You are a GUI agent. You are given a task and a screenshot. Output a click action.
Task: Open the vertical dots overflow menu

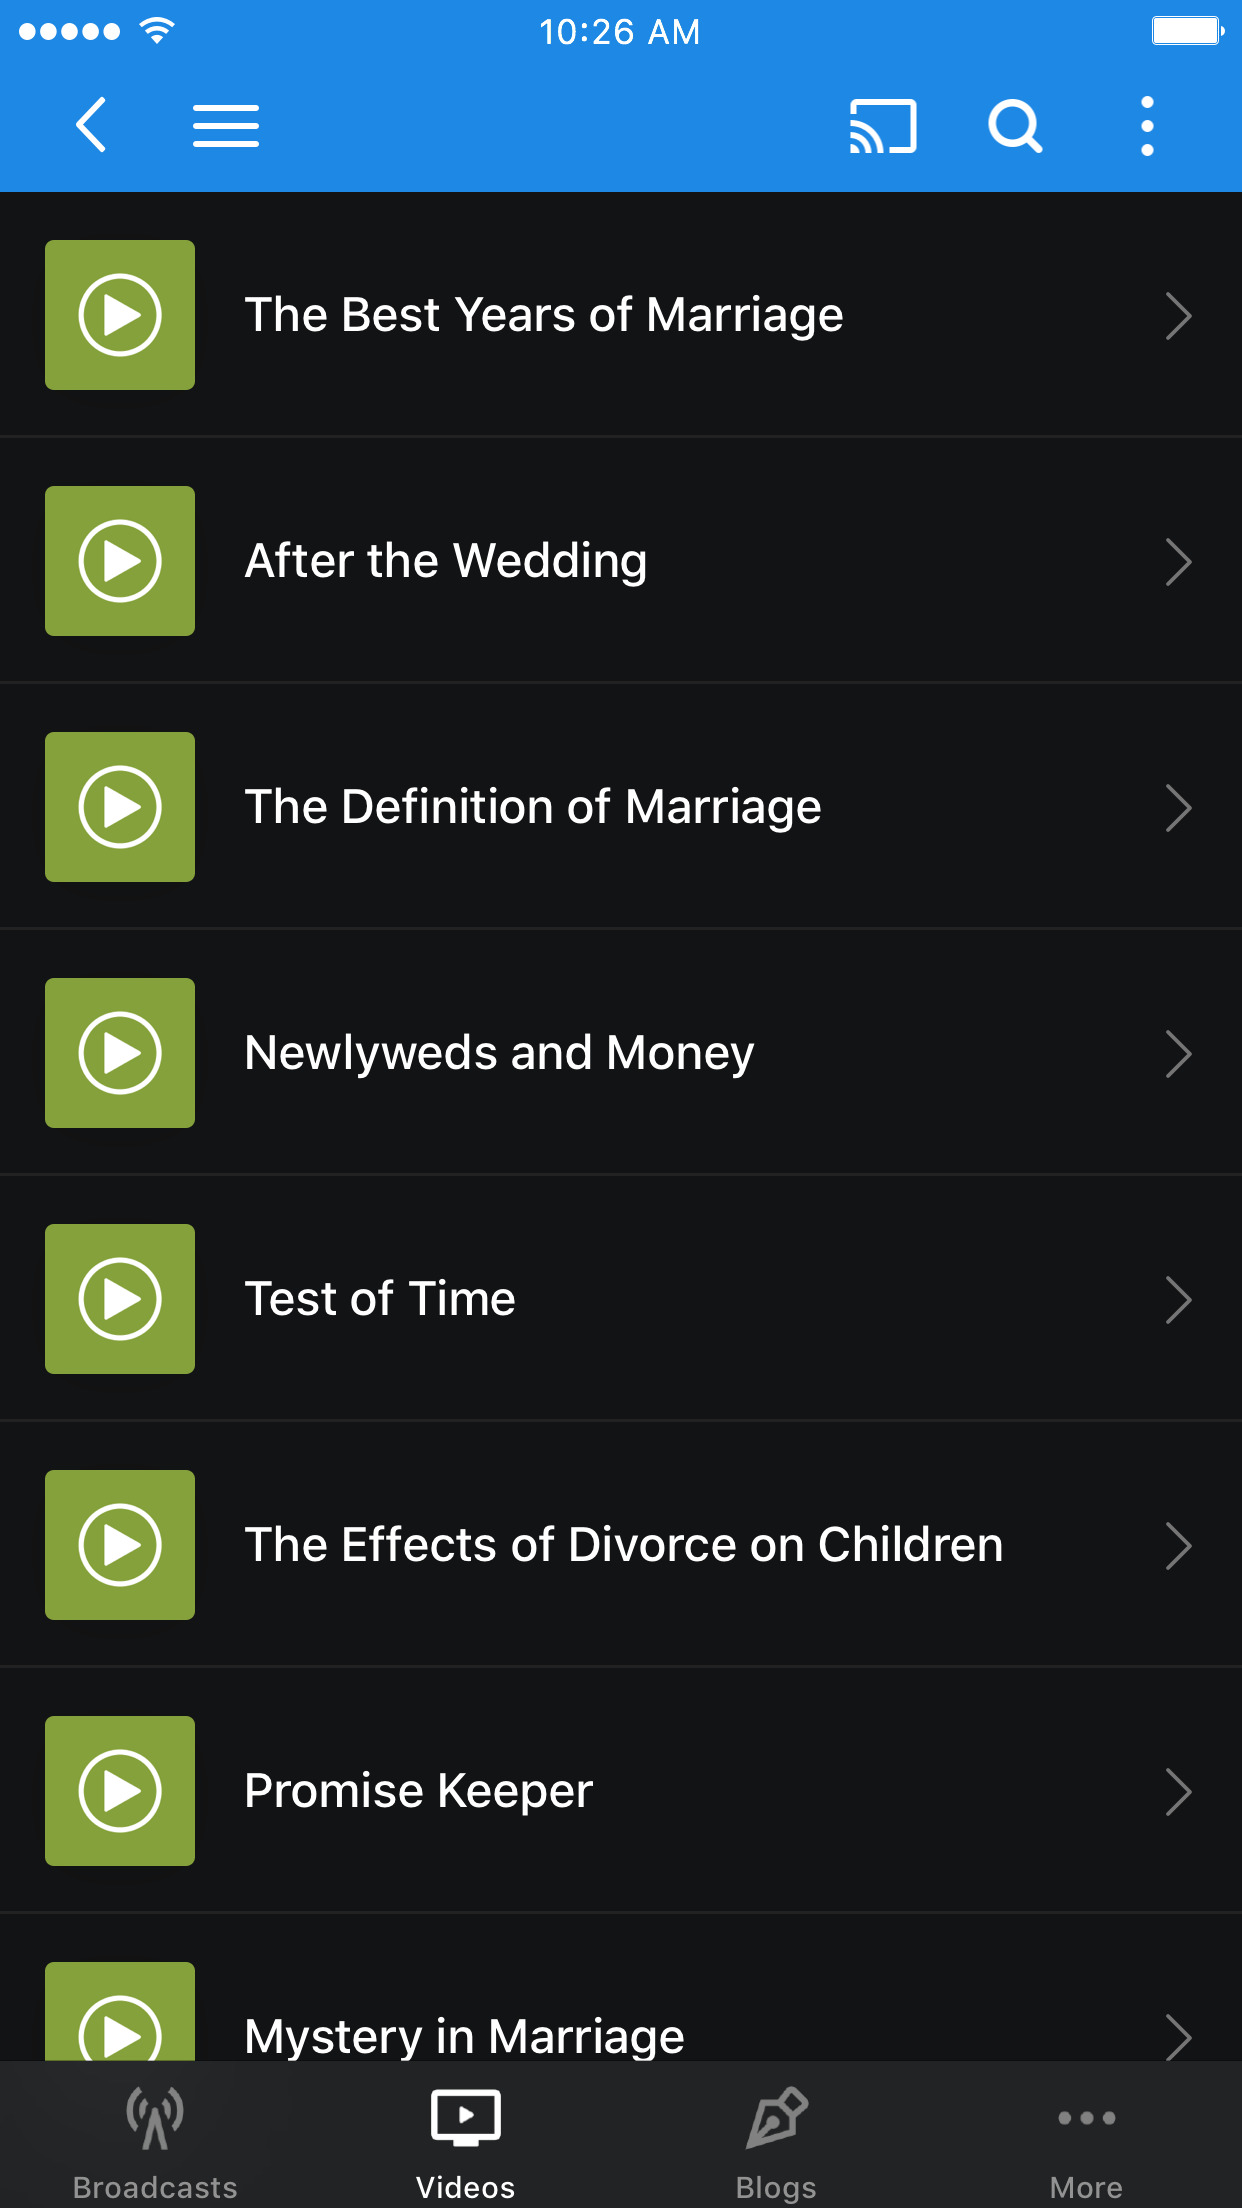[x=1147, y=126]
